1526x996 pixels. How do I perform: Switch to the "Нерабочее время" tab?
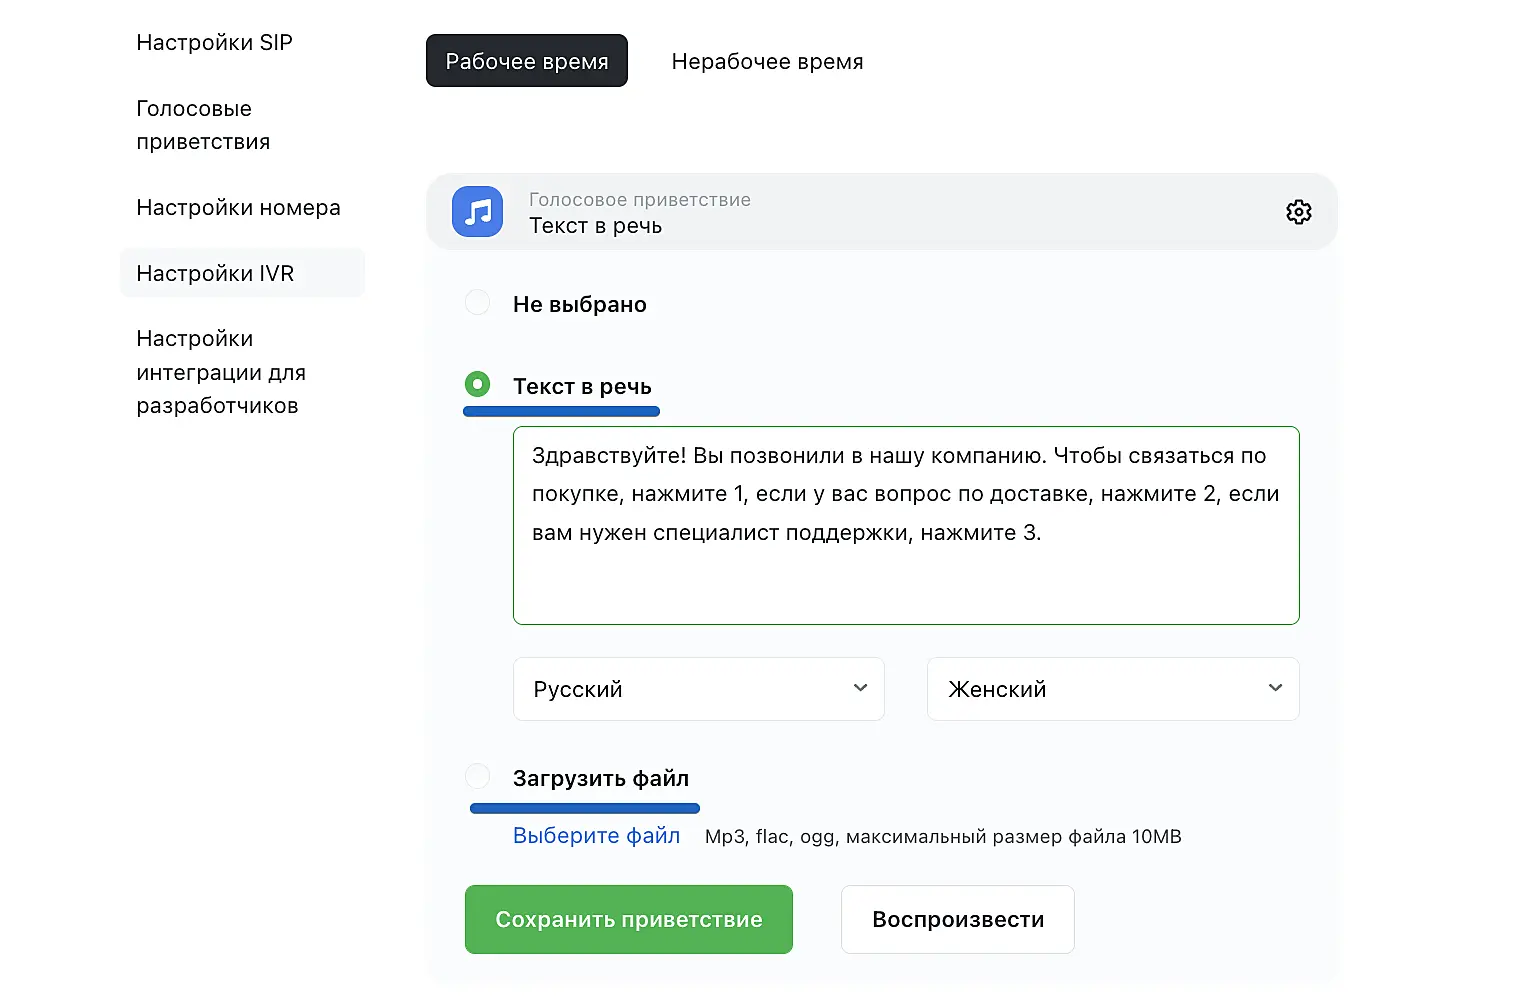coord(767,61)
